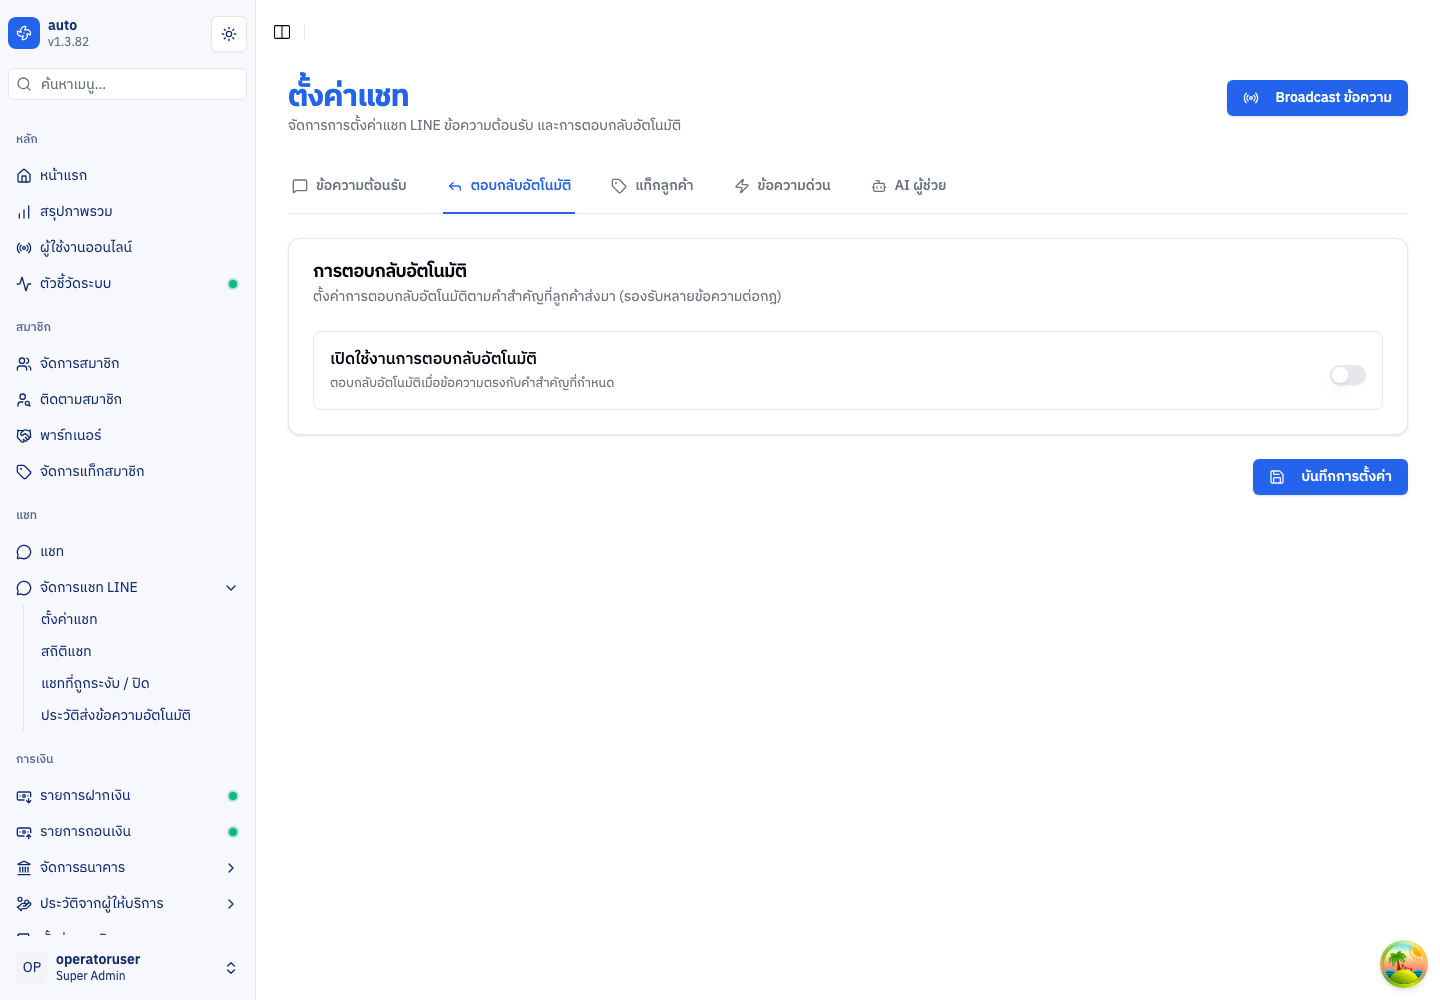Click the ตัวชี้วัดระบบ activity pulse icon
Image resolution: width=1440 pixels, height=1000 pixels.
tap(24, 284)
